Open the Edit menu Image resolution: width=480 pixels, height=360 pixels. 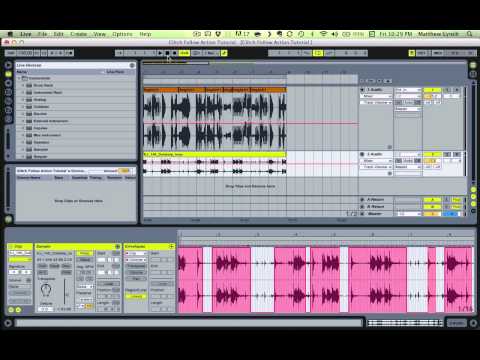click(x=58, y=34)
